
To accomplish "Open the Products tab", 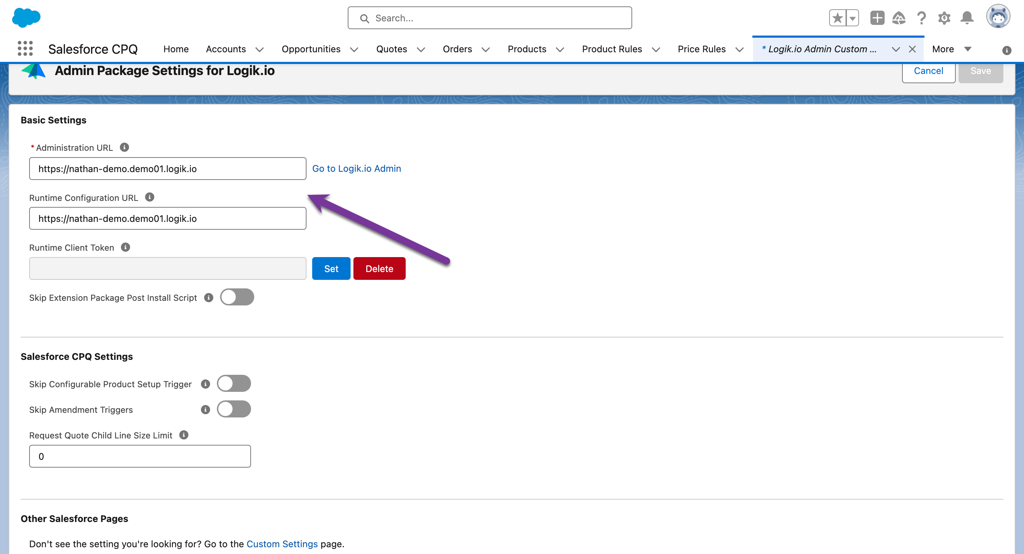I will click(527, 49).
